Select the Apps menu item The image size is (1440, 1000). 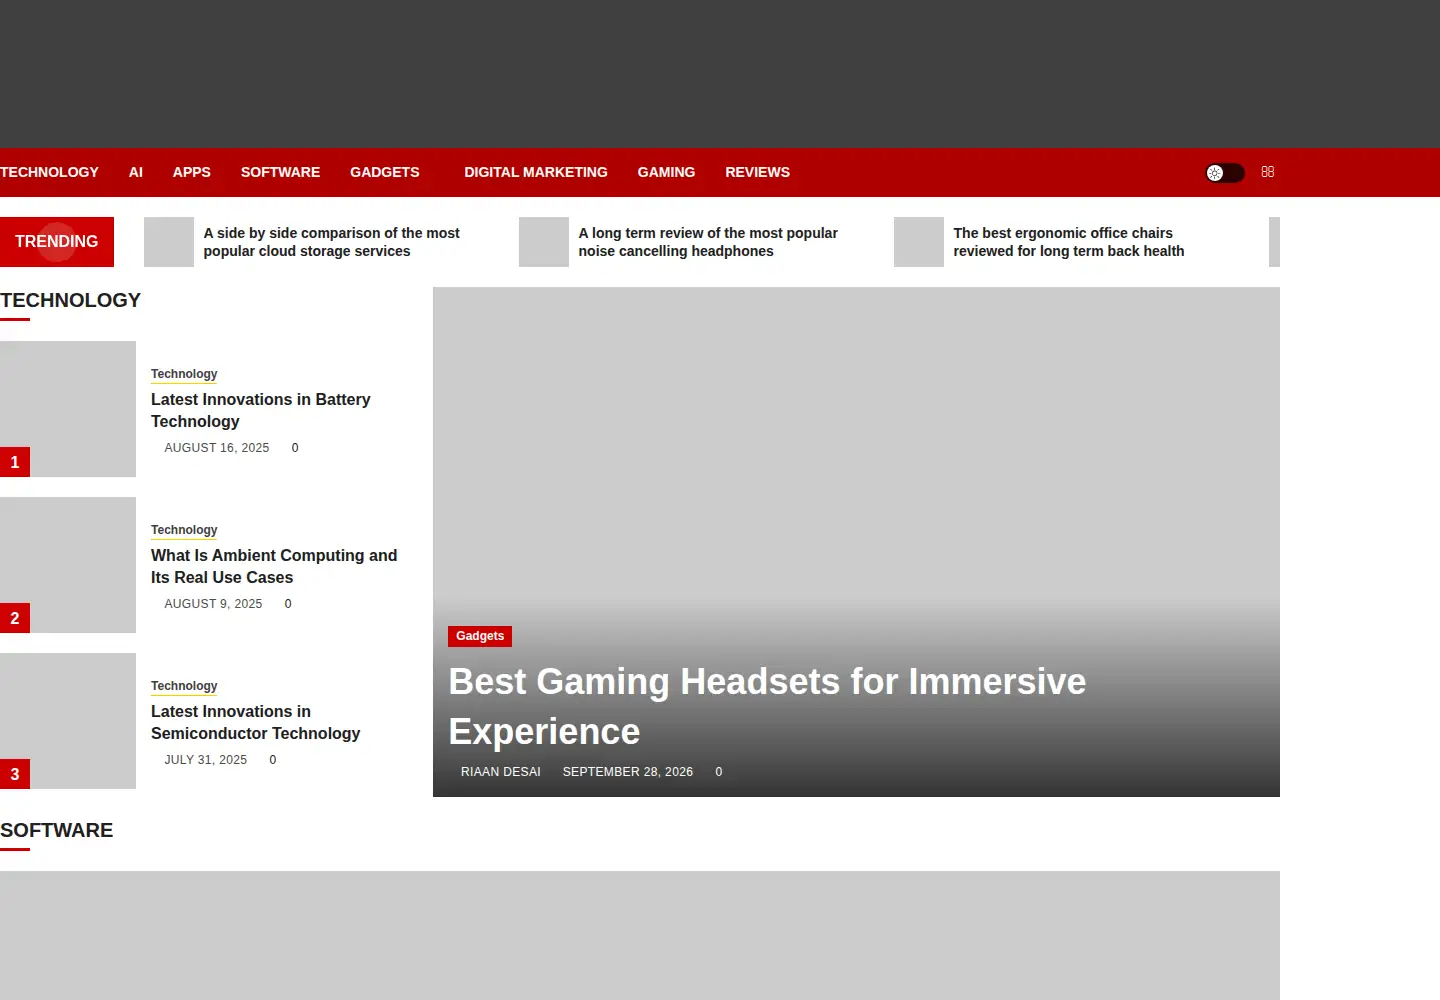(192, 172)
